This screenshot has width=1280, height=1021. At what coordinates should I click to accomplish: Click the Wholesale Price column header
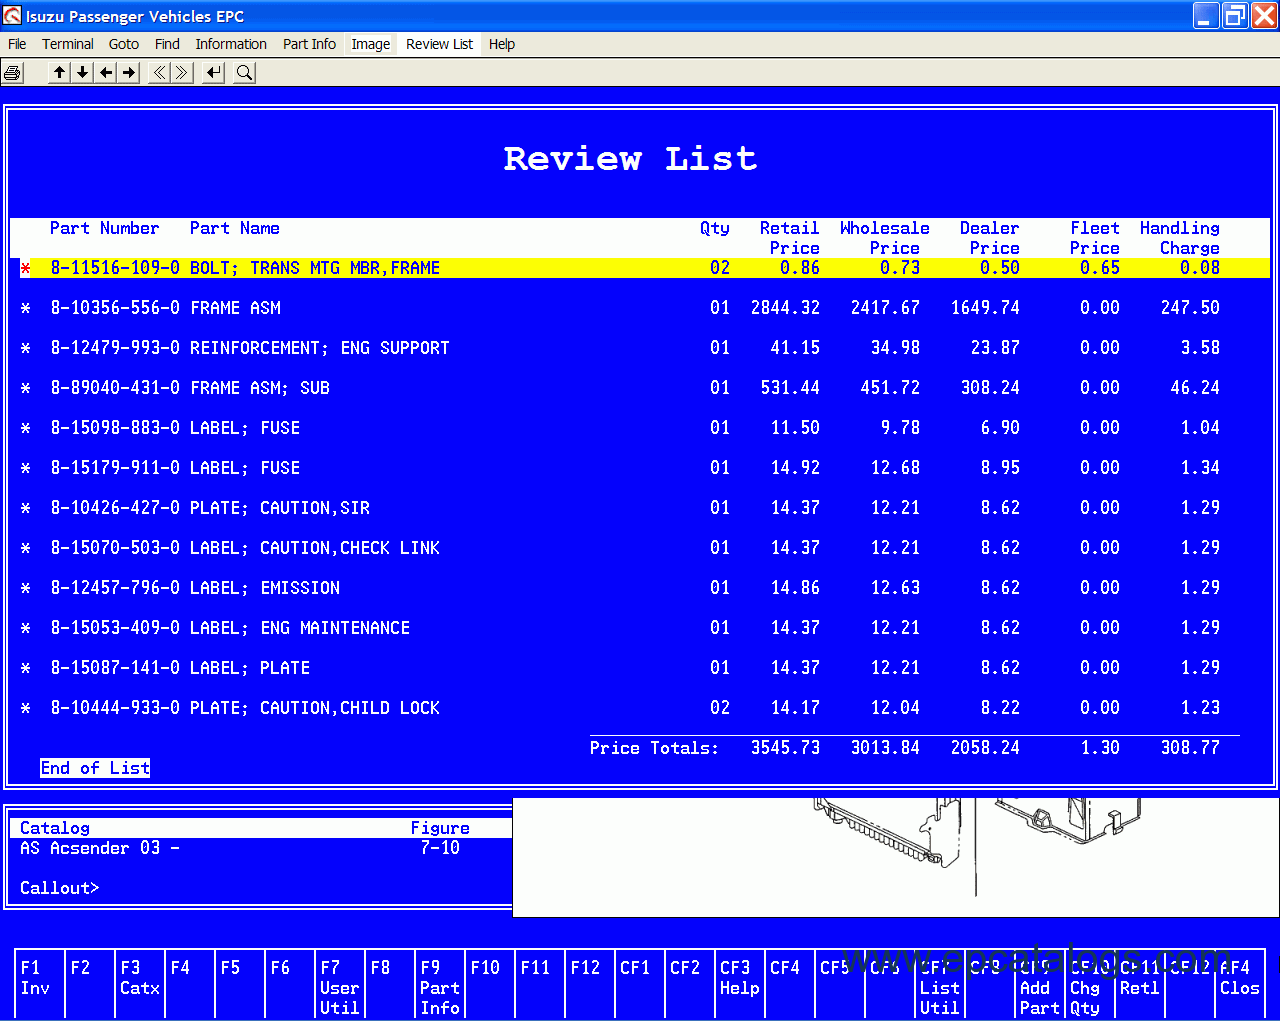885,238
